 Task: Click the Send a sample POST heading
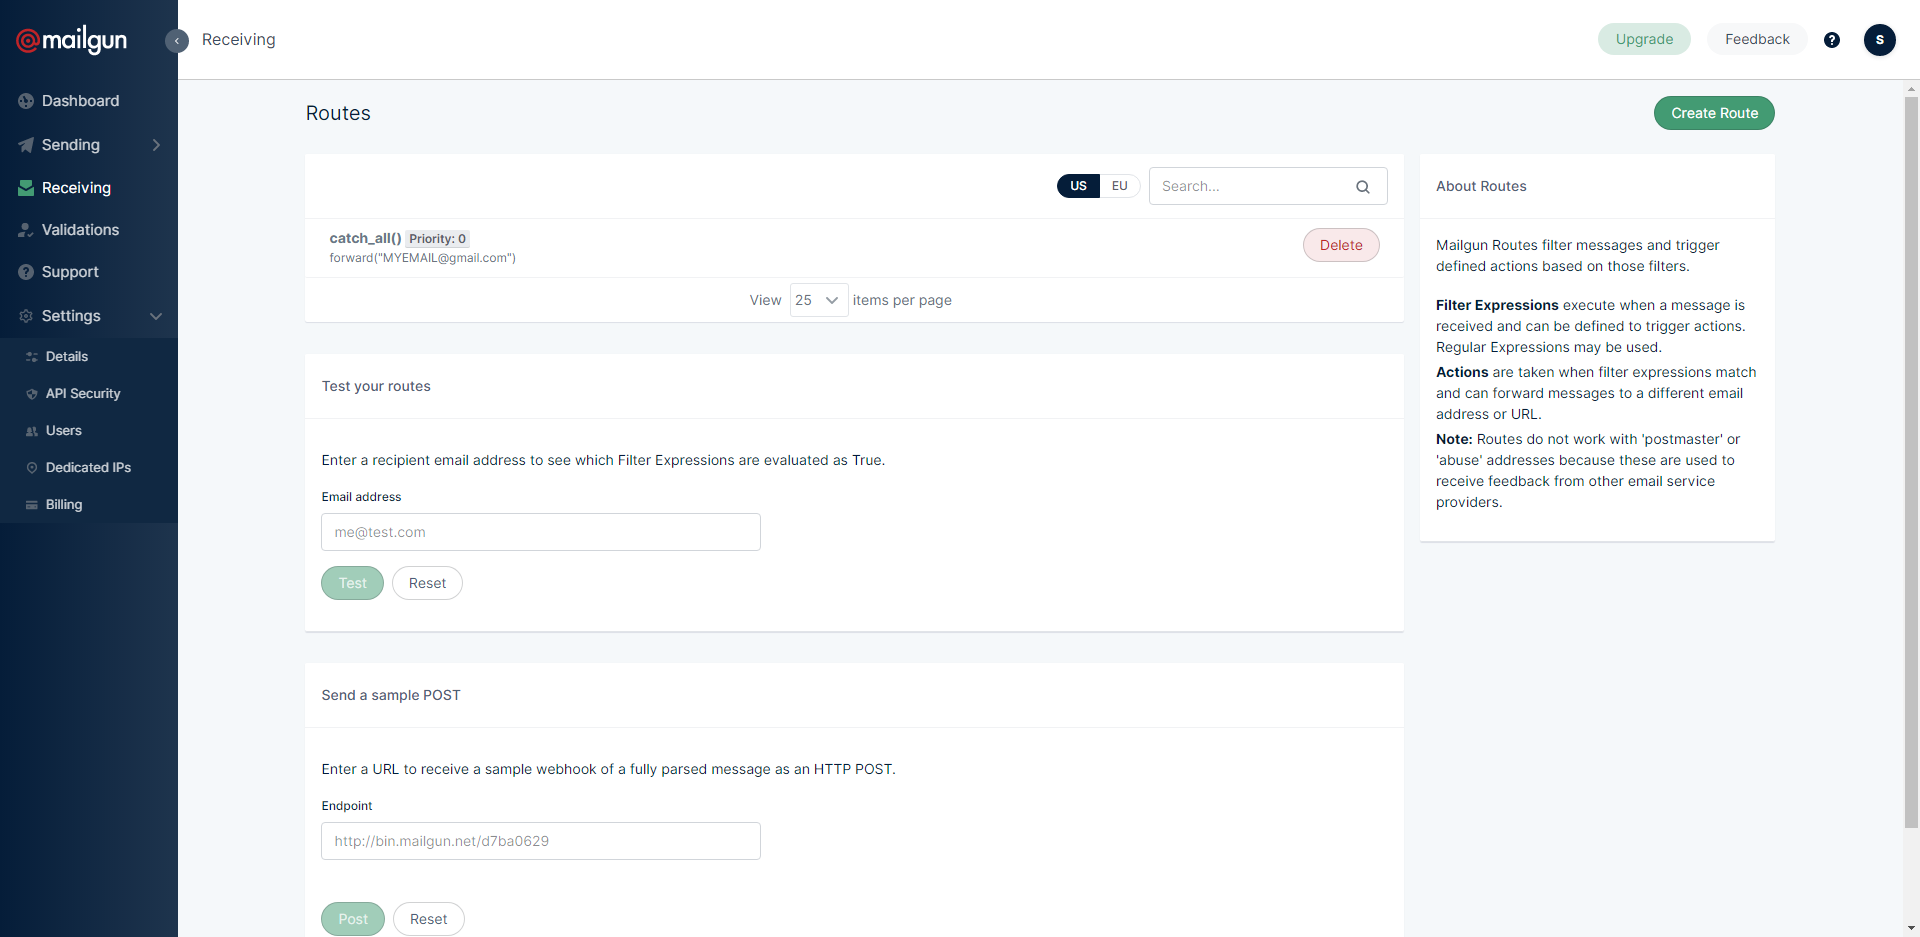[391, 695]
